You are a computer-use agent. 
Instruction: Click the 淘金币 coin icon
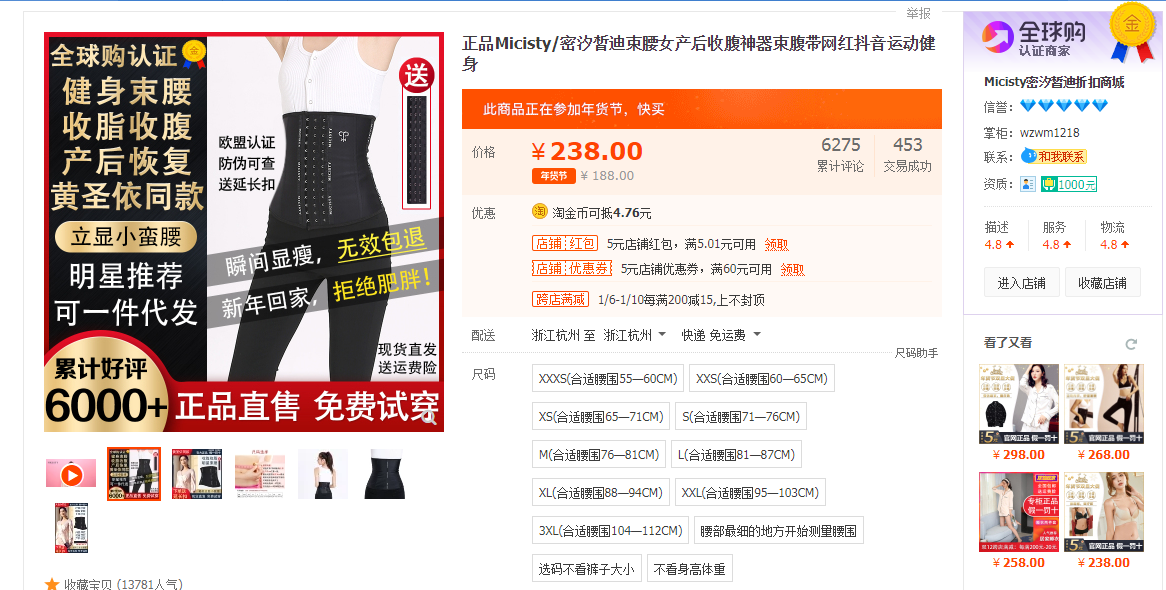pyautogui.click(x=540, y=212)
